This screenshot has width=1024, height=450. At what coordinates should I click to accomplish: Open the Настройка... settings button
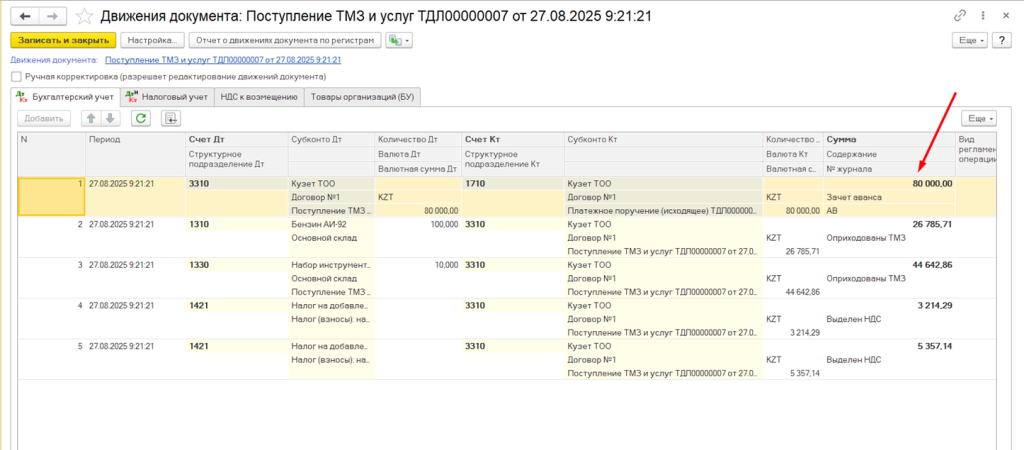pyautogui.click(x=152, y=40)
